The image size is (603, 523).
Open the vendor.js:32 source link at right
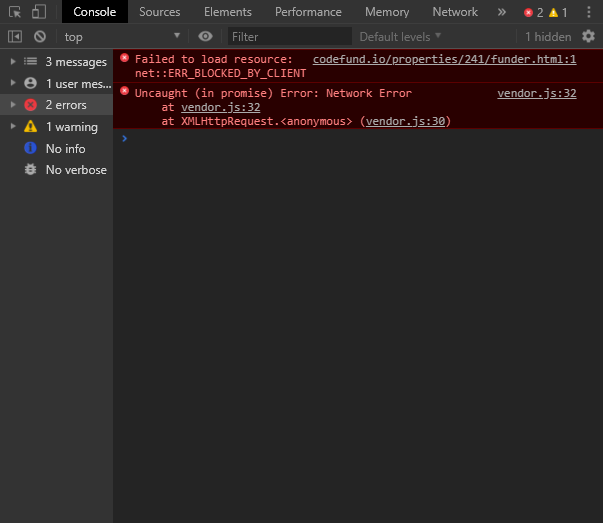tap(536, 93)
